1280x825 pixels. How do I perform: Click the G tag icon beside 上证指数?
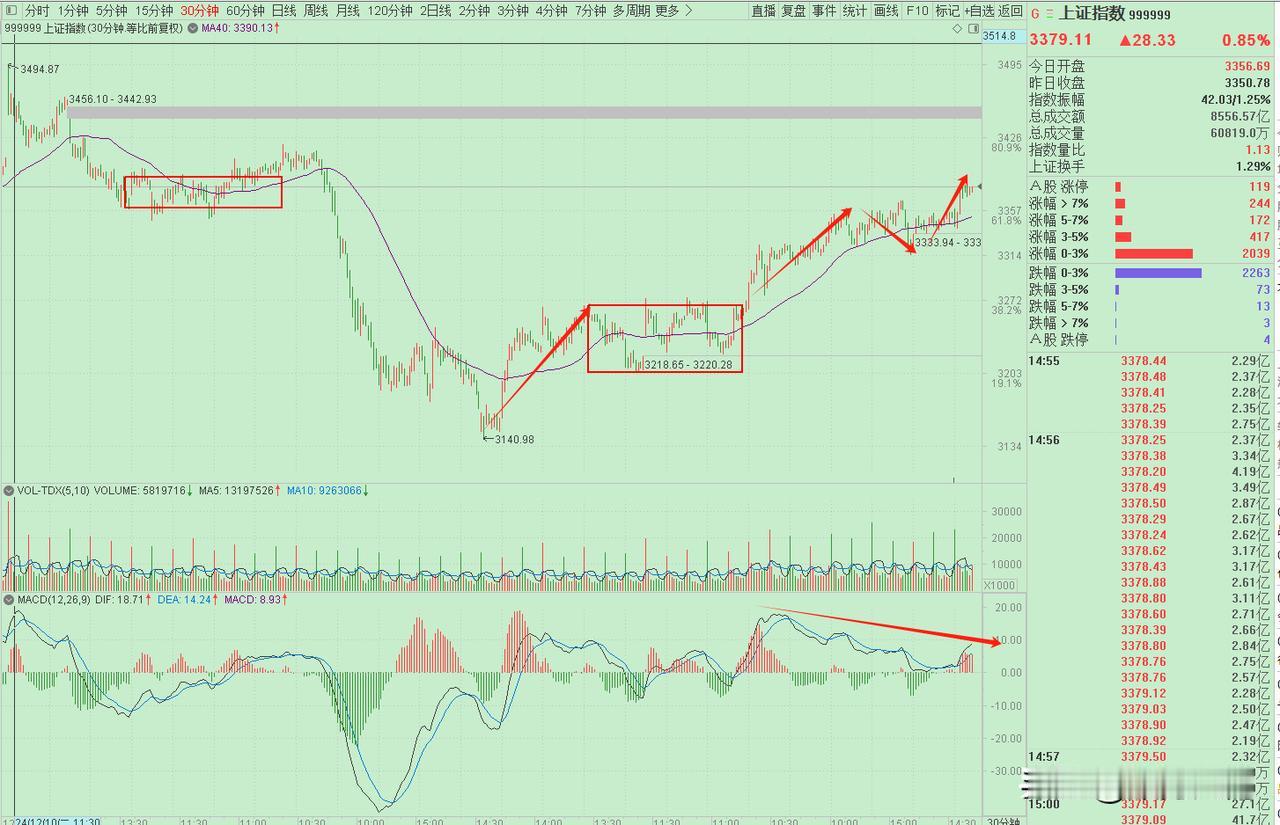coord(1035,15)
